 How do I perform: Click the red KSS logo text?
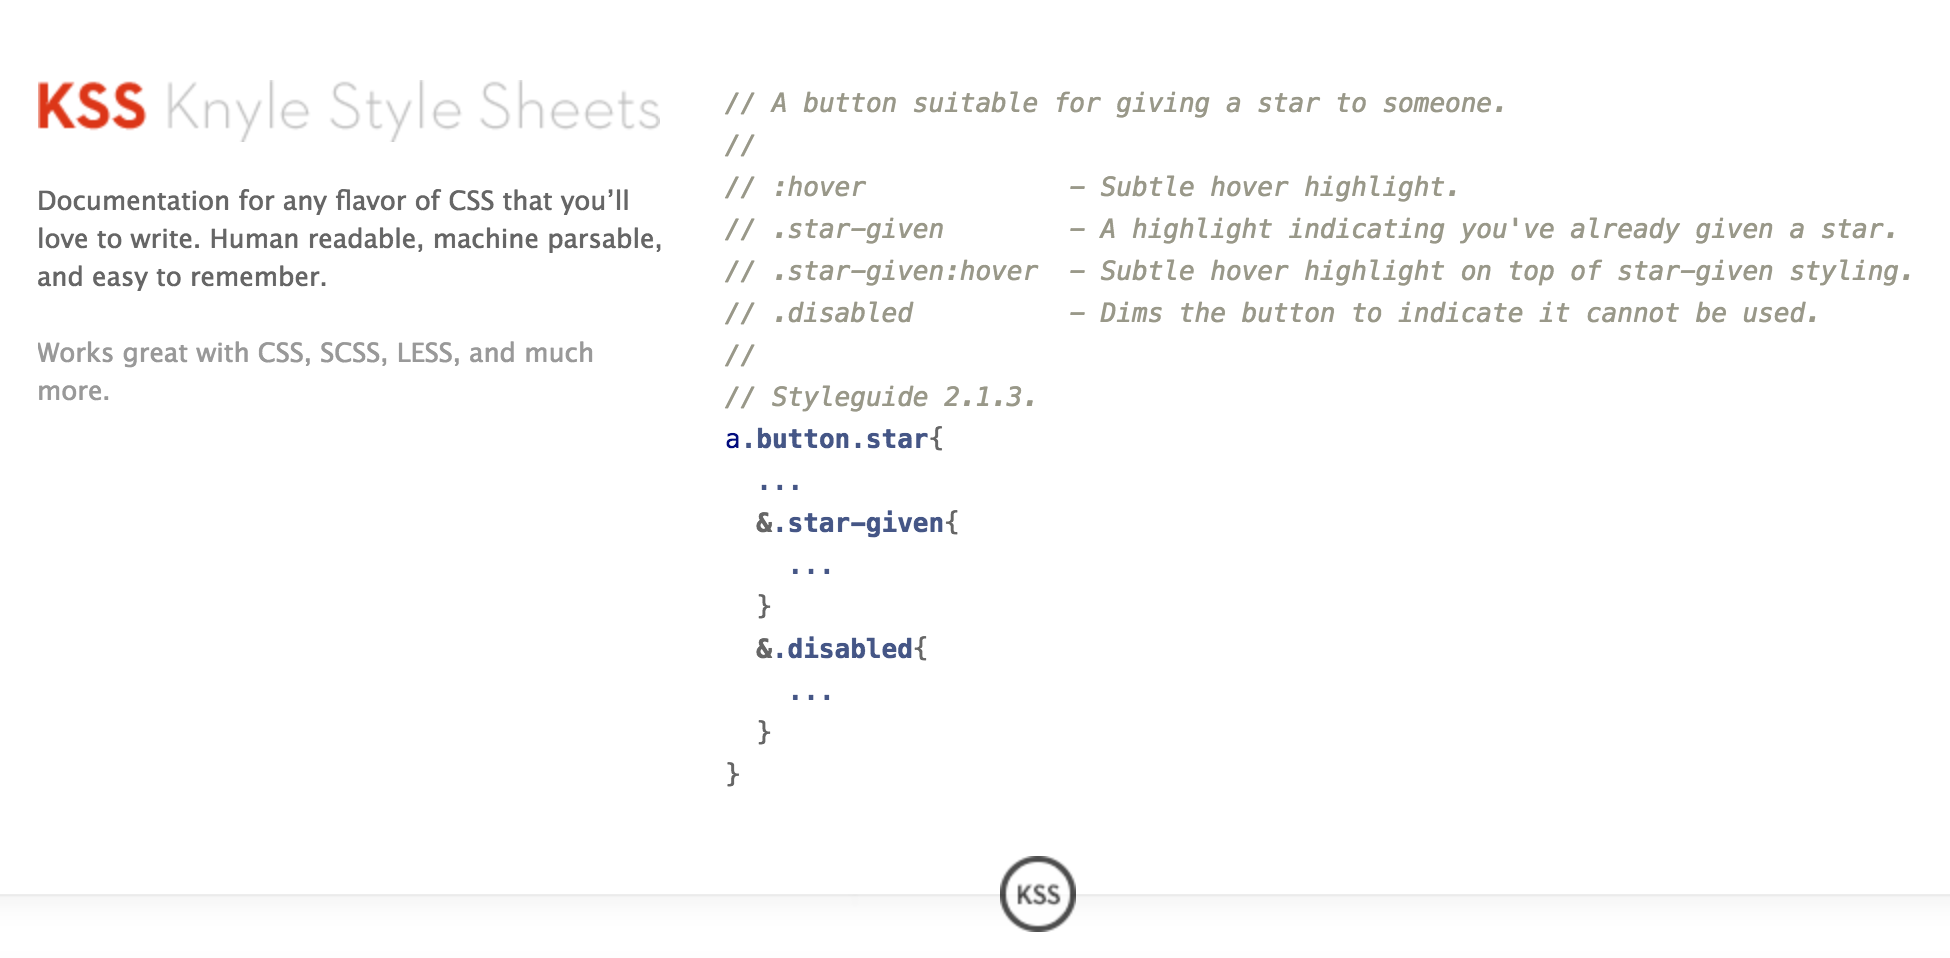click(92, 107)
